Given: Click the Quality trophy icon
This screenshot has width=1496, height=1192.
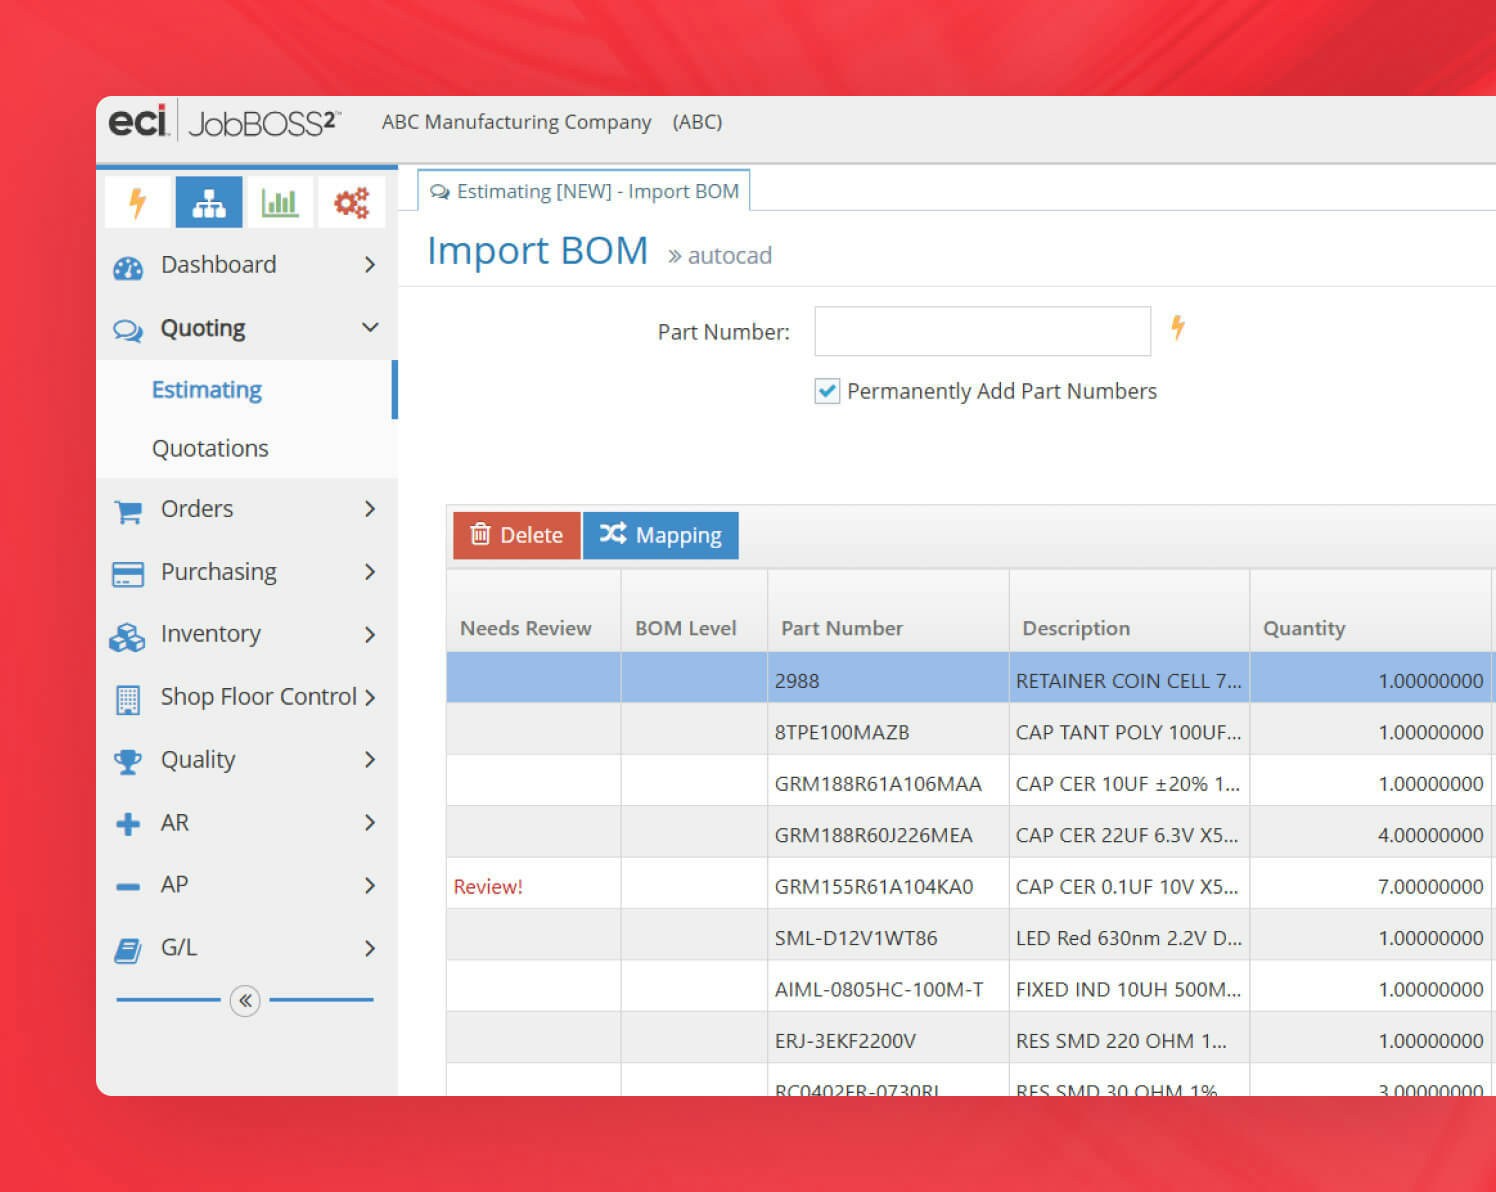Looking at the screenshot, I should tap(128, 762).
